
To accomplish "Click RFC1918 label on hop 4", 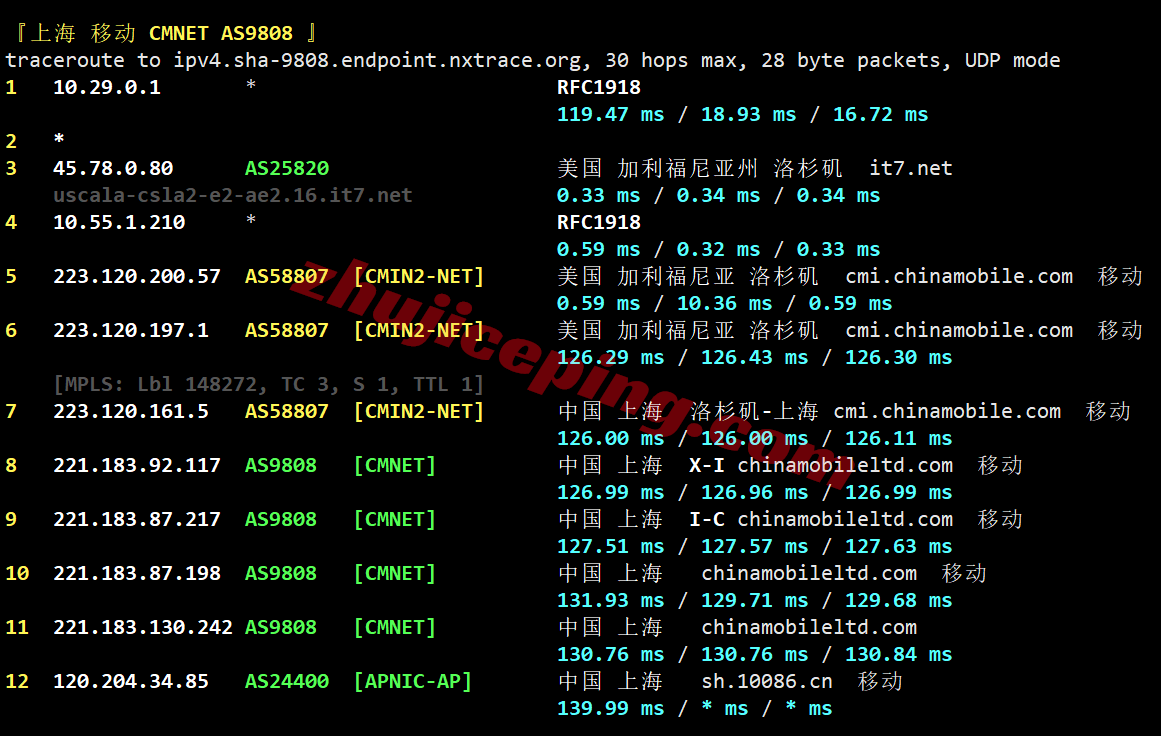I will (x=598, y=222).
